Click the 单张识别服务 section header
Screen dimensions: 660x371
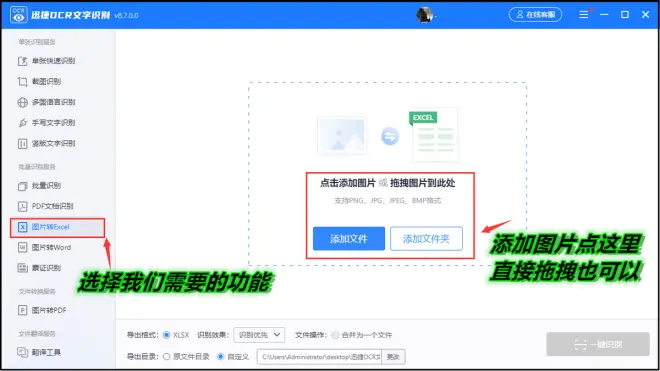pyautogui.click(x=37, y=42)
